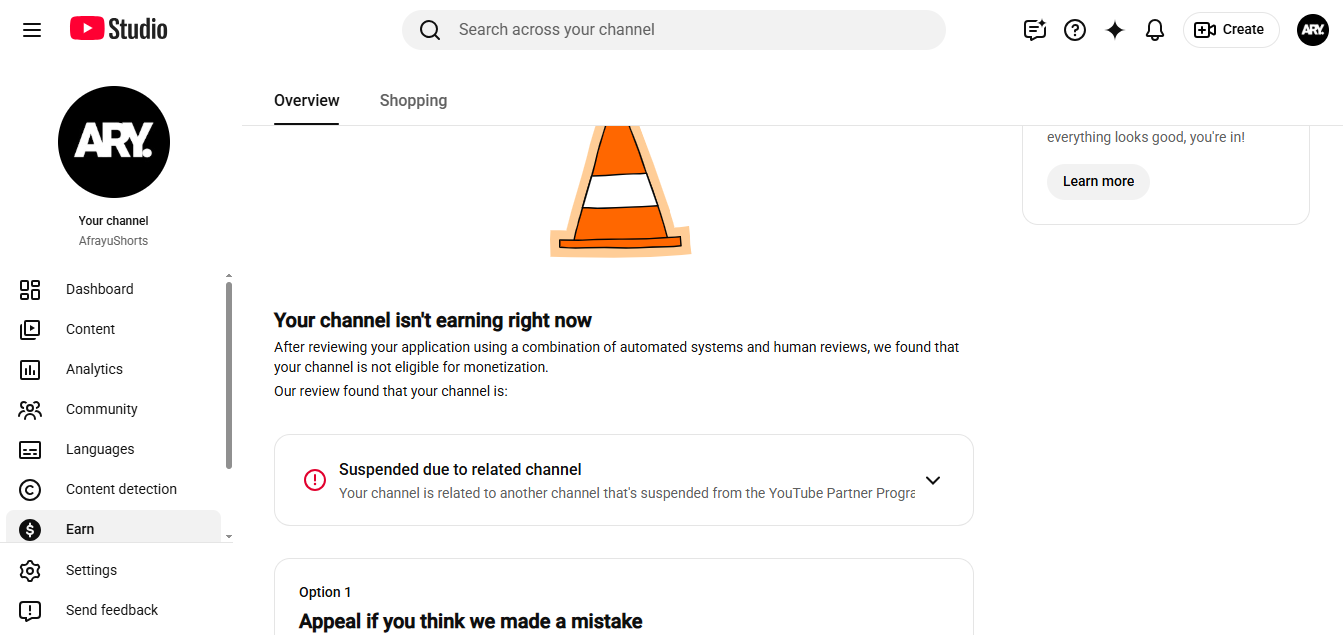
Task: Open the notifications bell
Action: point(1155,30)
